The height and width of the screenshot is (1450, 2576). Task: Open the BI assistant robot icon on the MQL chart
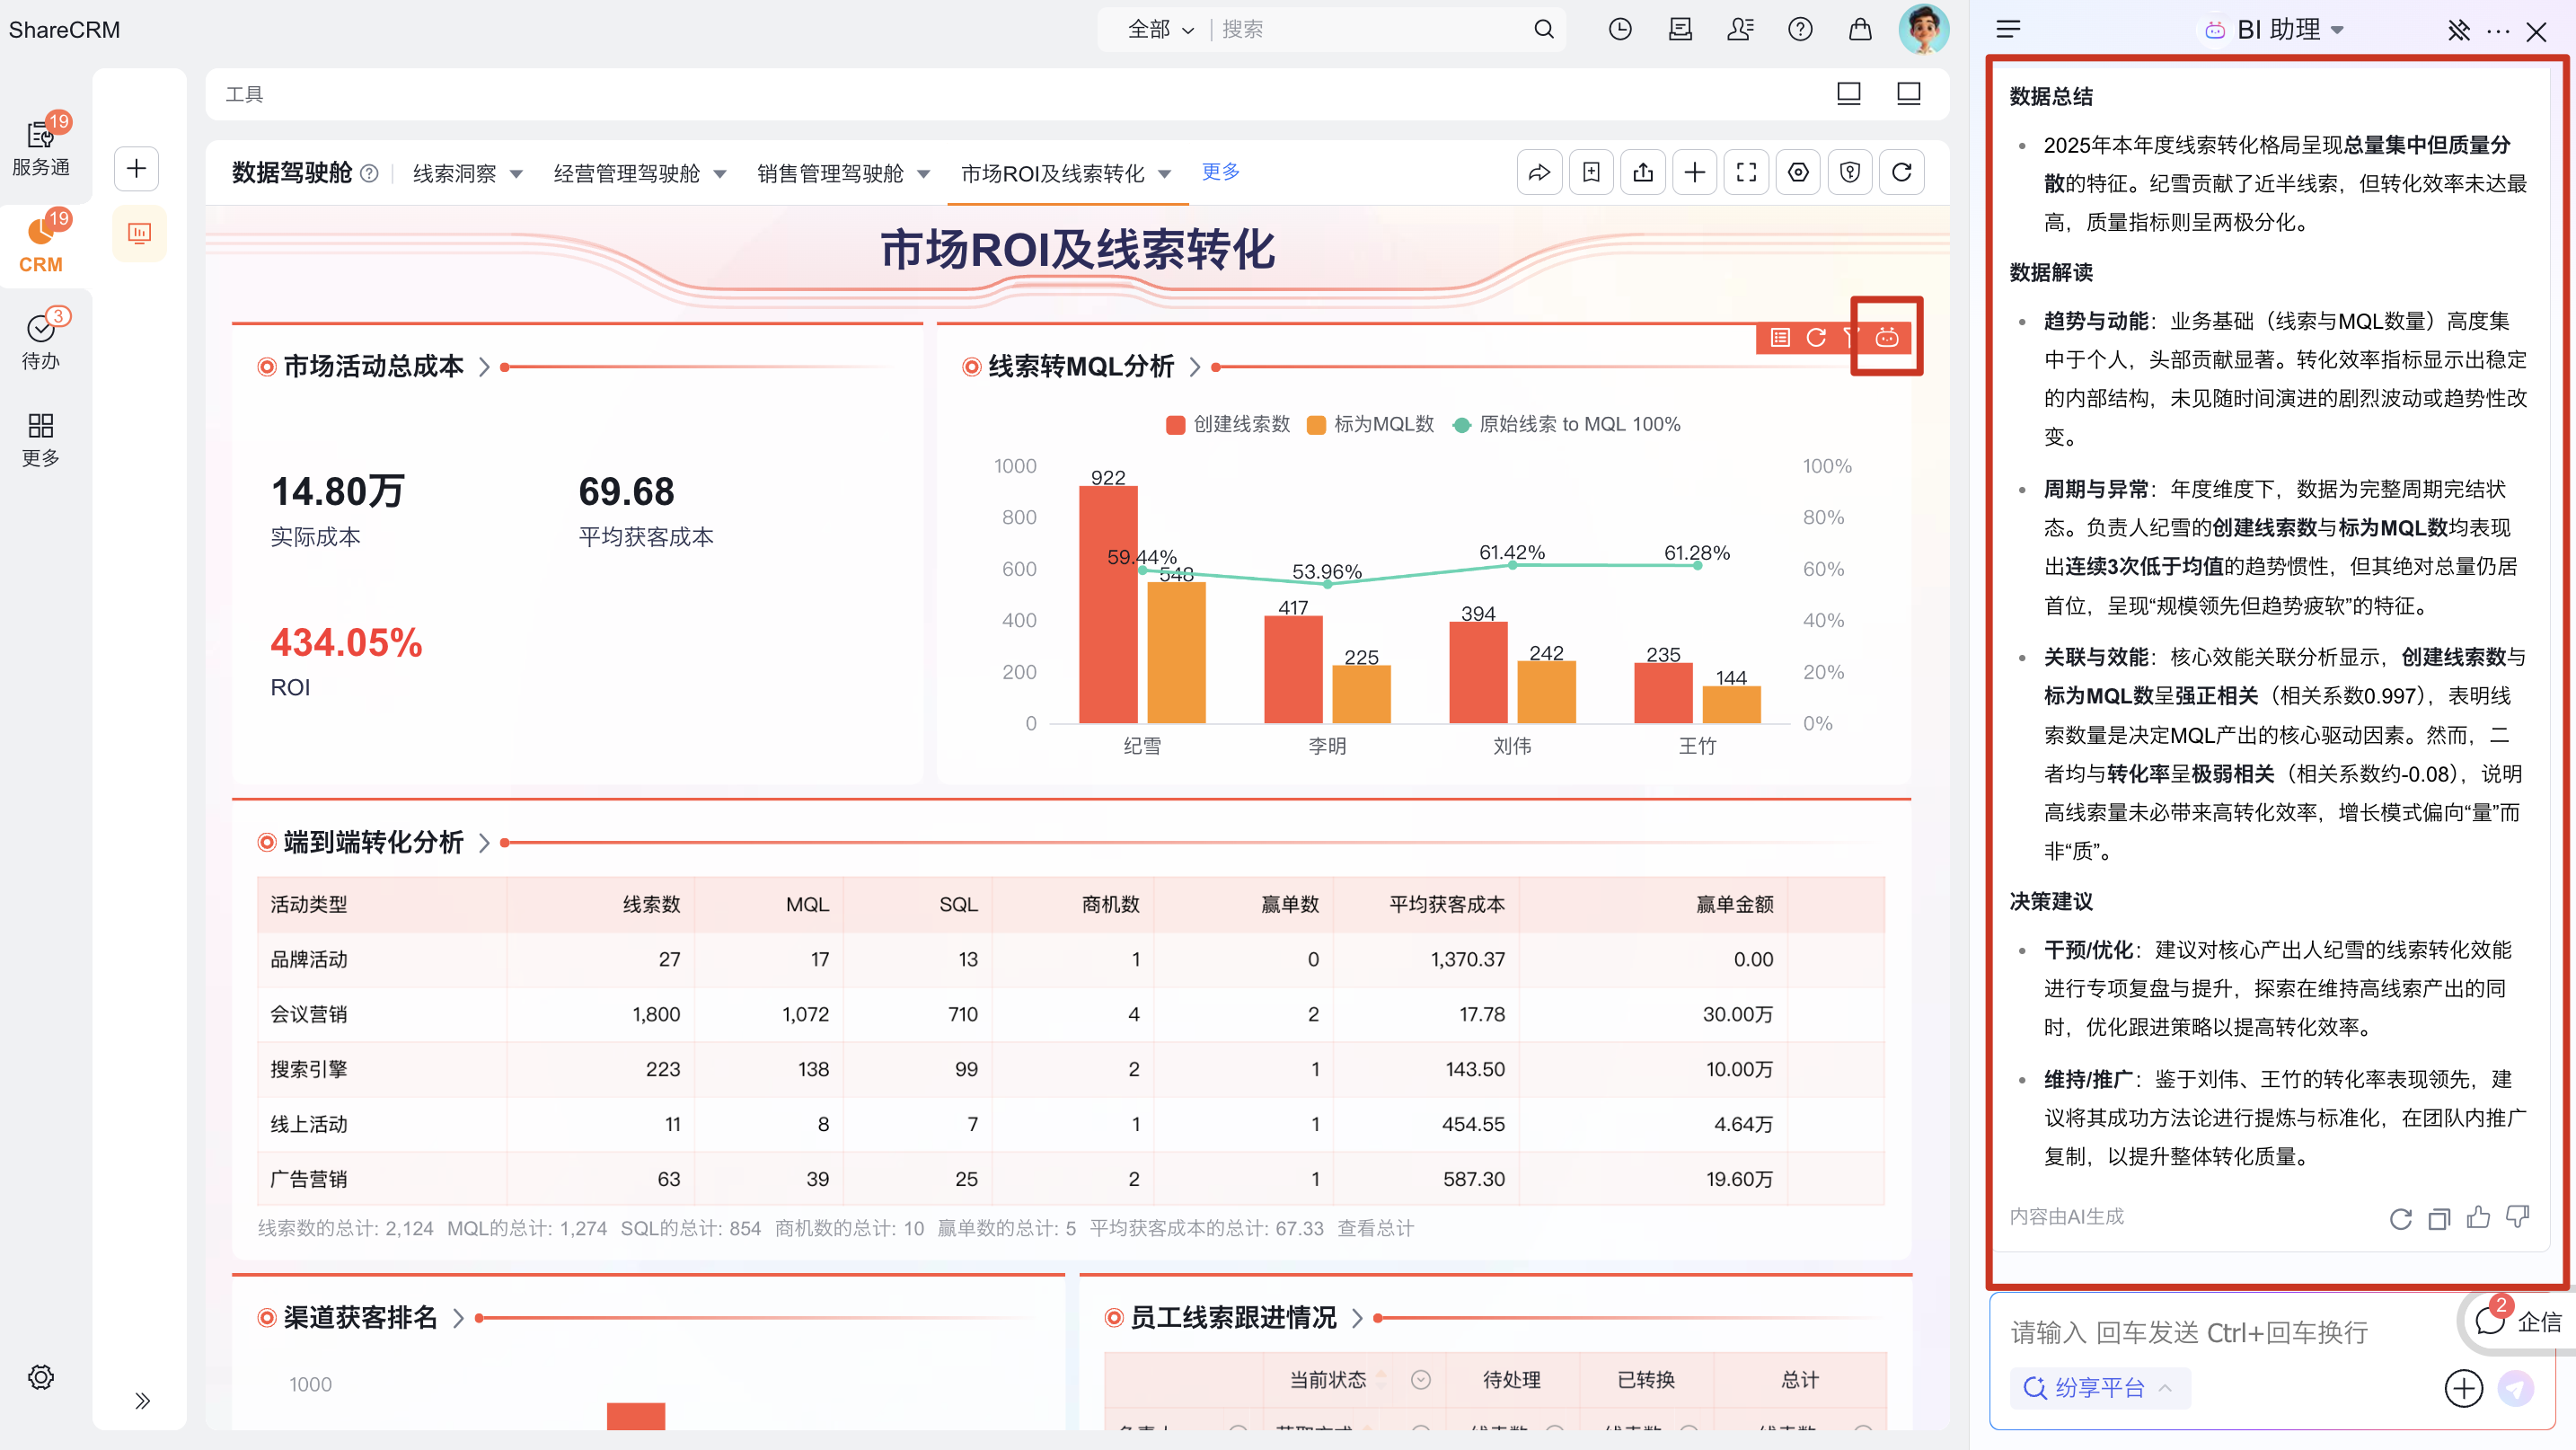coord(1886,338)
